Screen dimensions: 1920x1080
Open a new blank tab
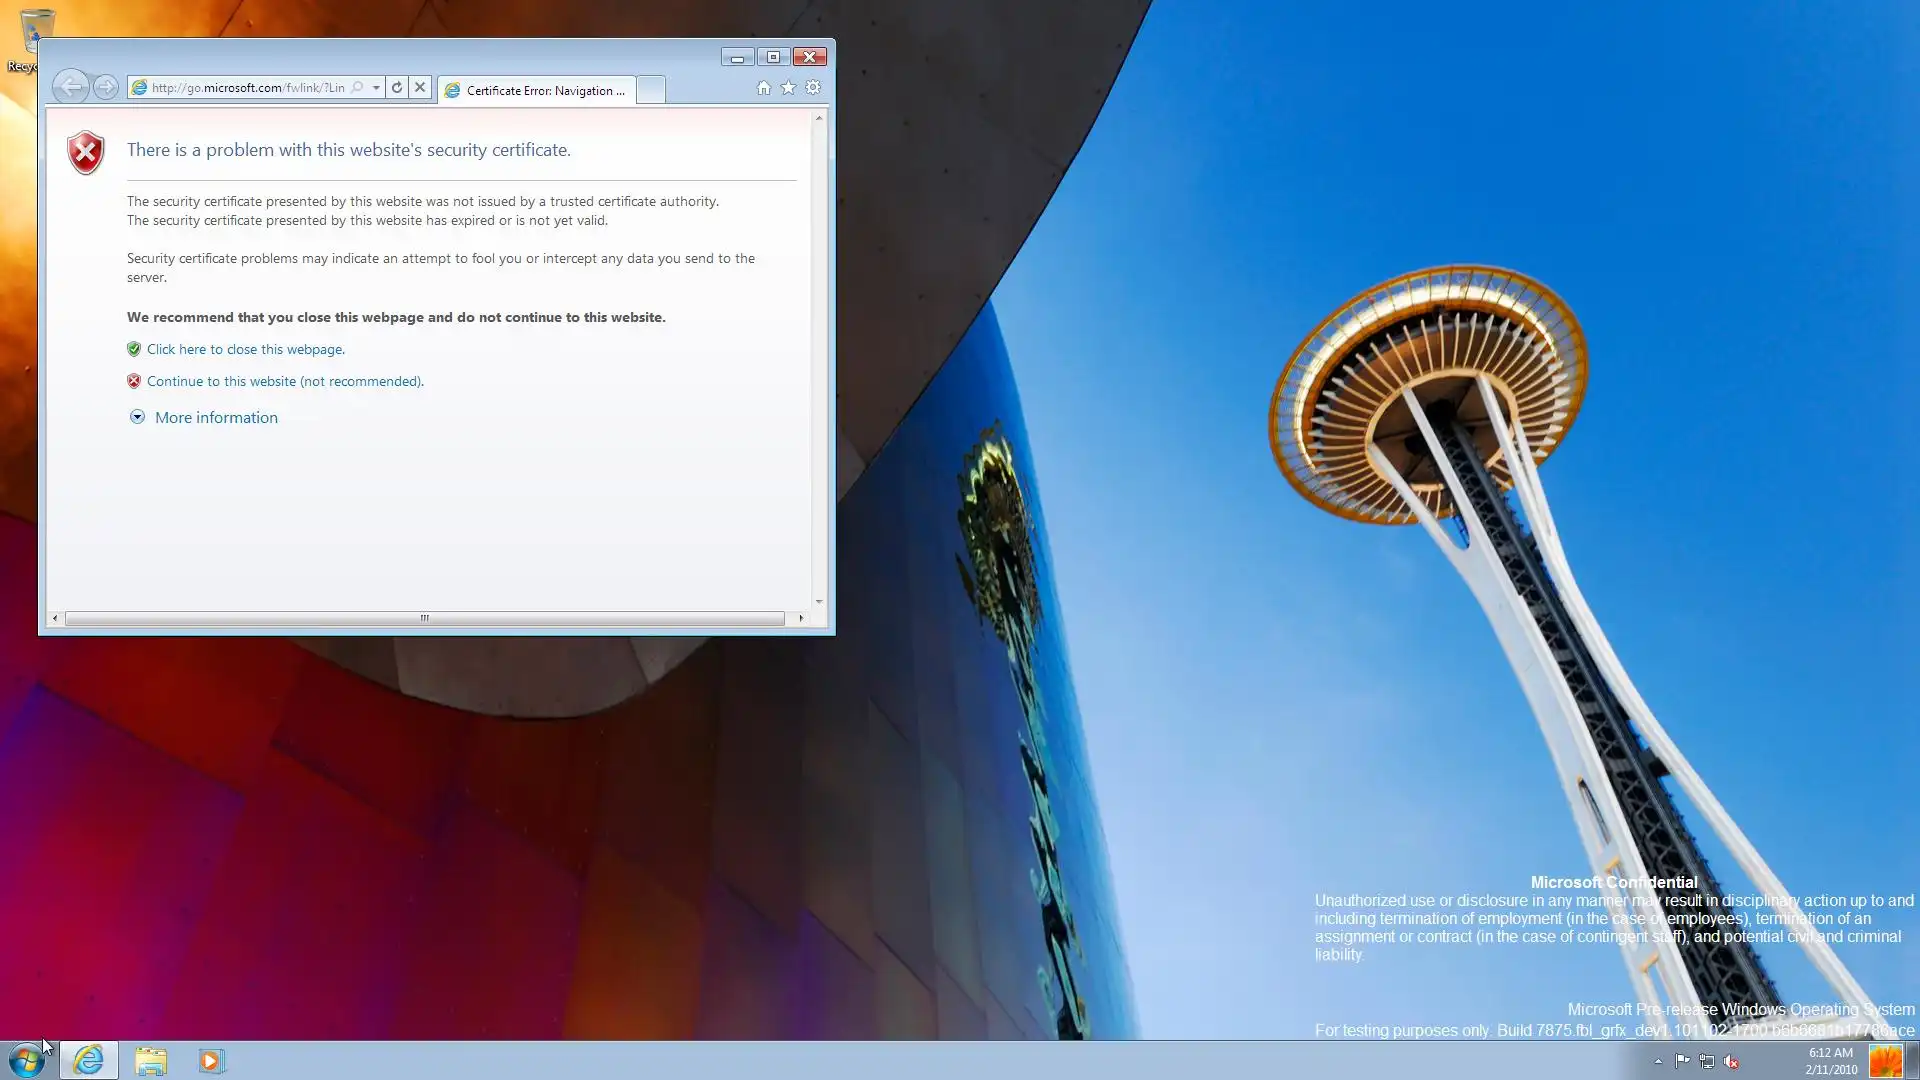tap(650, 90)
